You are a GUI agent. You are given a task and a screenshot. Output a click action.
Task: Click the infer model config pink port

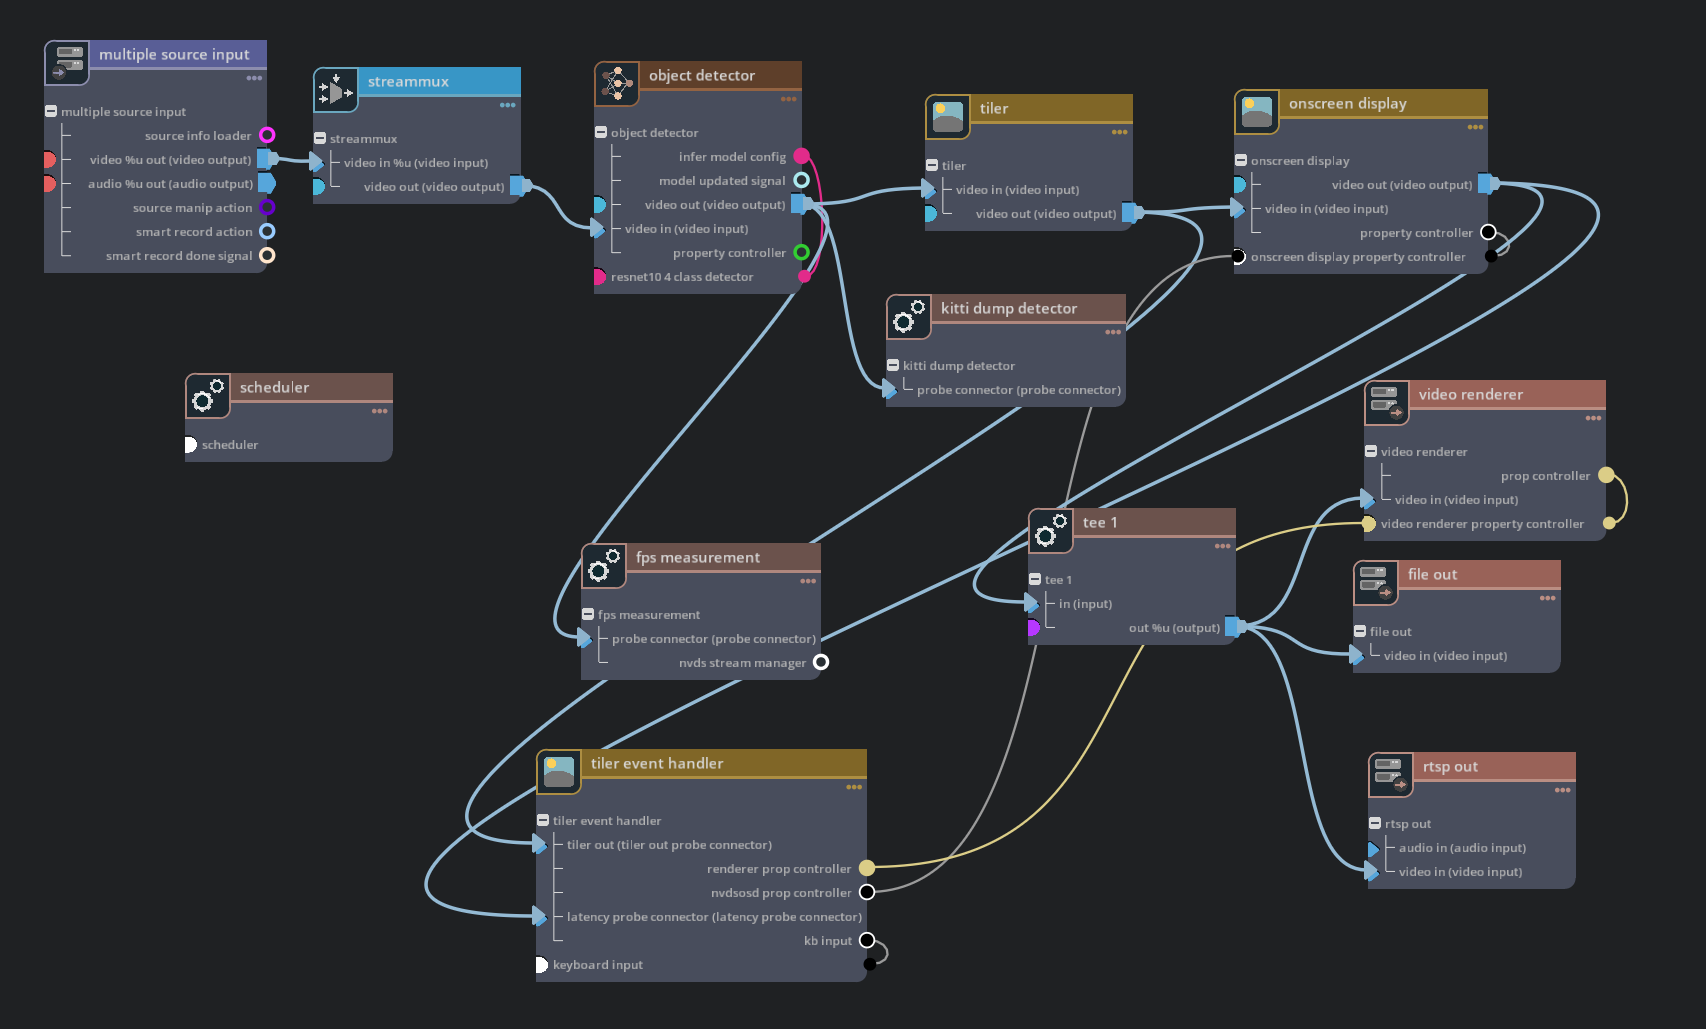coord(801,156)
